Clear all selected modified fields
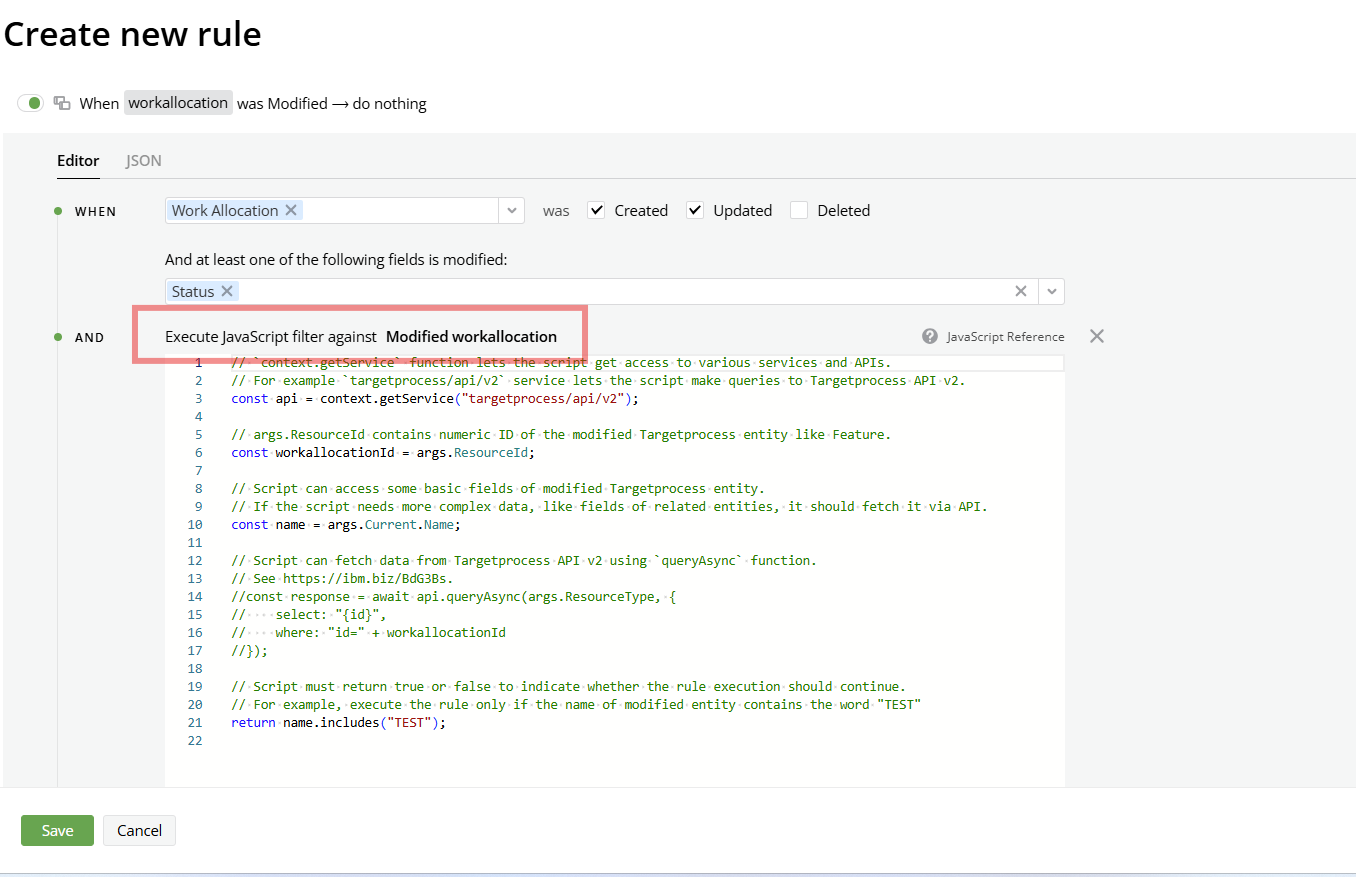 [x=1020, y=291]
